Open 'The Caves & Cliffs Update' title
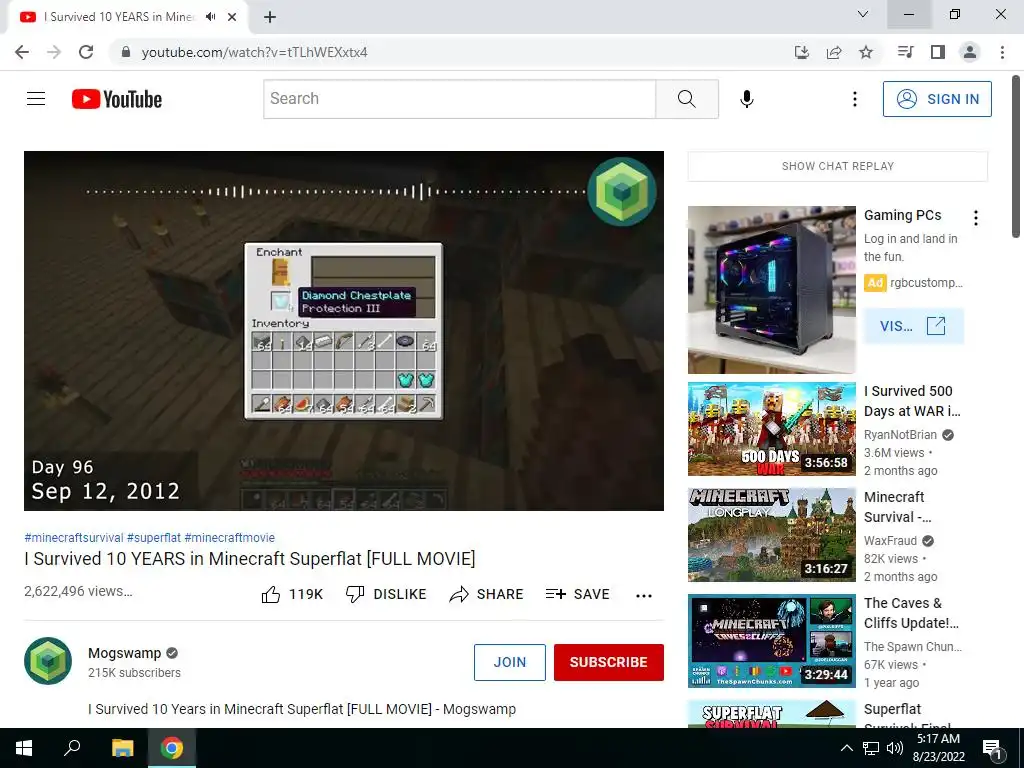The image size is (1024, 768). (x=911, y=613)
